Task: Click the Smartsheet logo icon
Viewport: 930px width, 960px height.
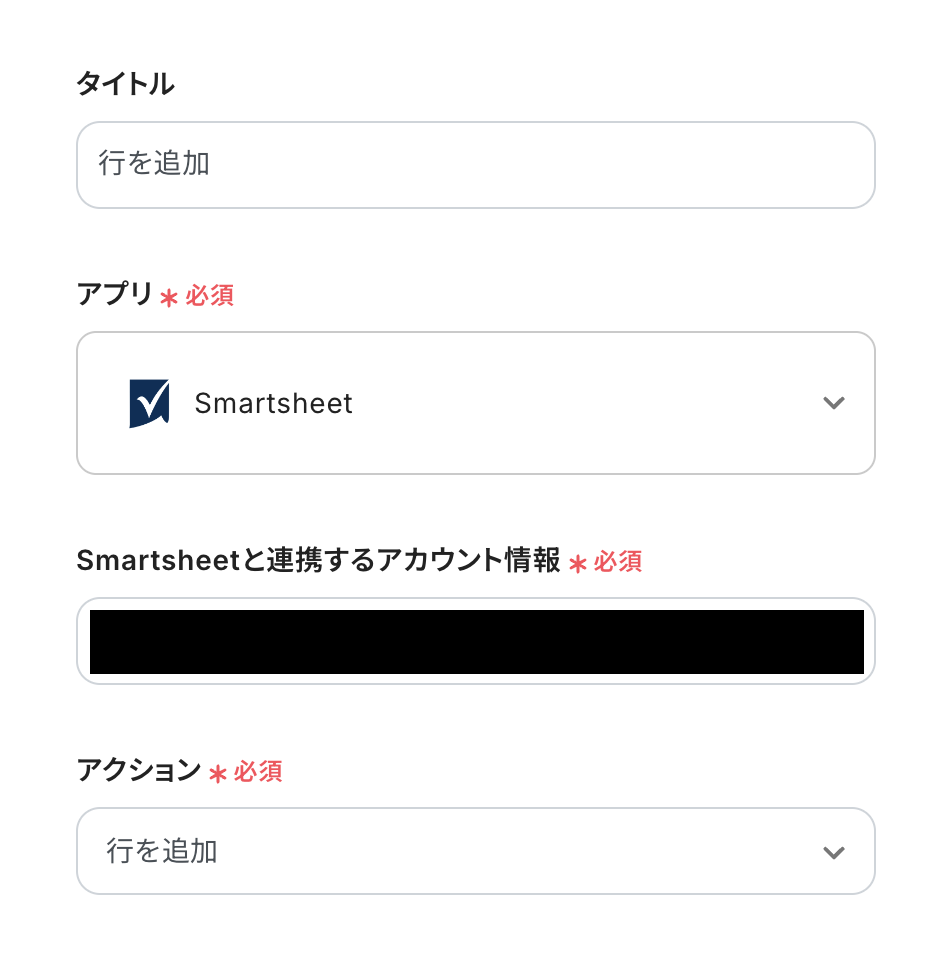Action: pos(149,404)
